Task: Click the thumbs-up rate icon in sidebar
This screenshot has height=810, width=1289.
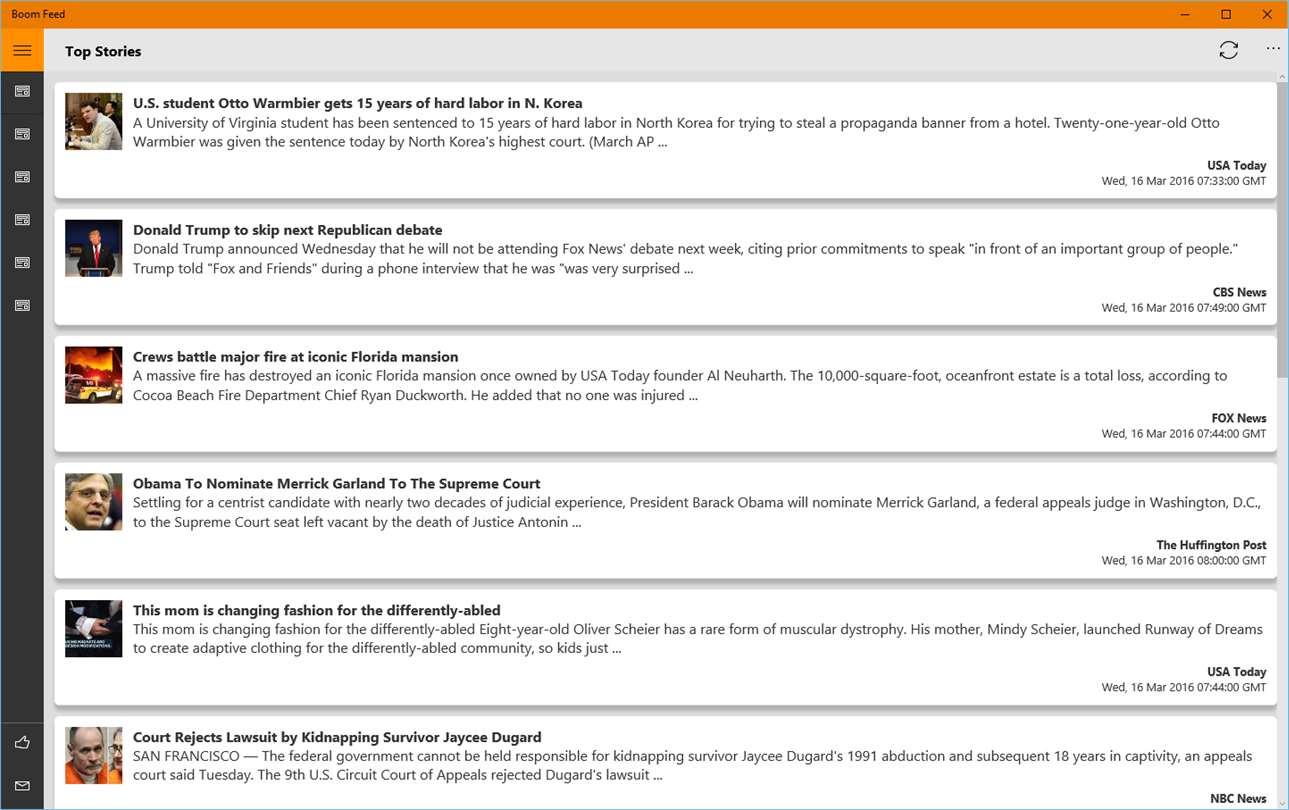Action: (22, 743)
